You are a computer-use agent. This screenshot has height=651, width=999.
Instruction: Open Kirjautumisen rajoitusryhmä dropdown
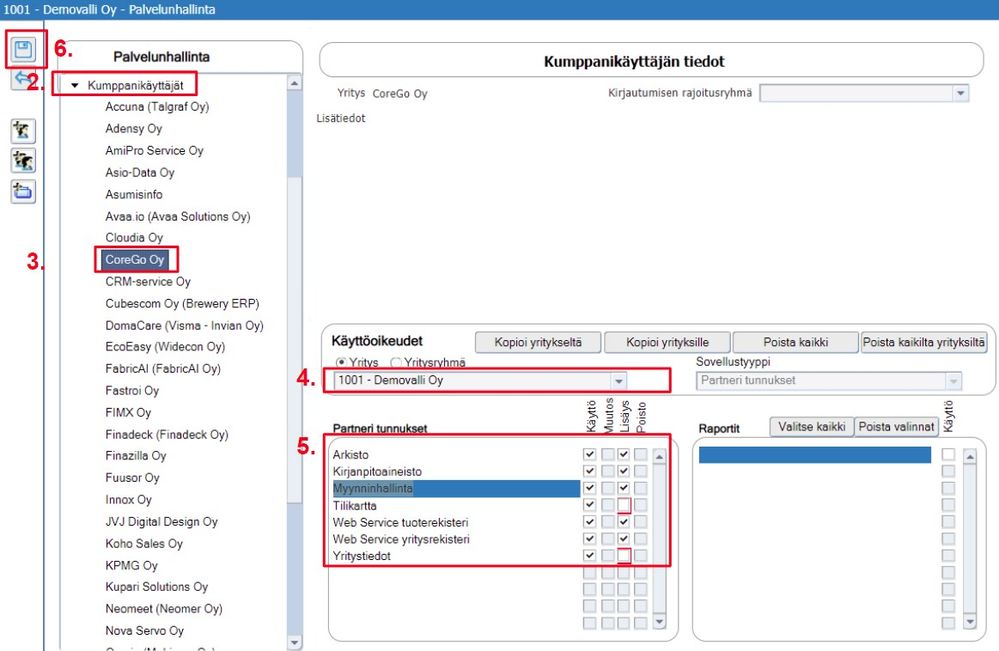point(960,94)
